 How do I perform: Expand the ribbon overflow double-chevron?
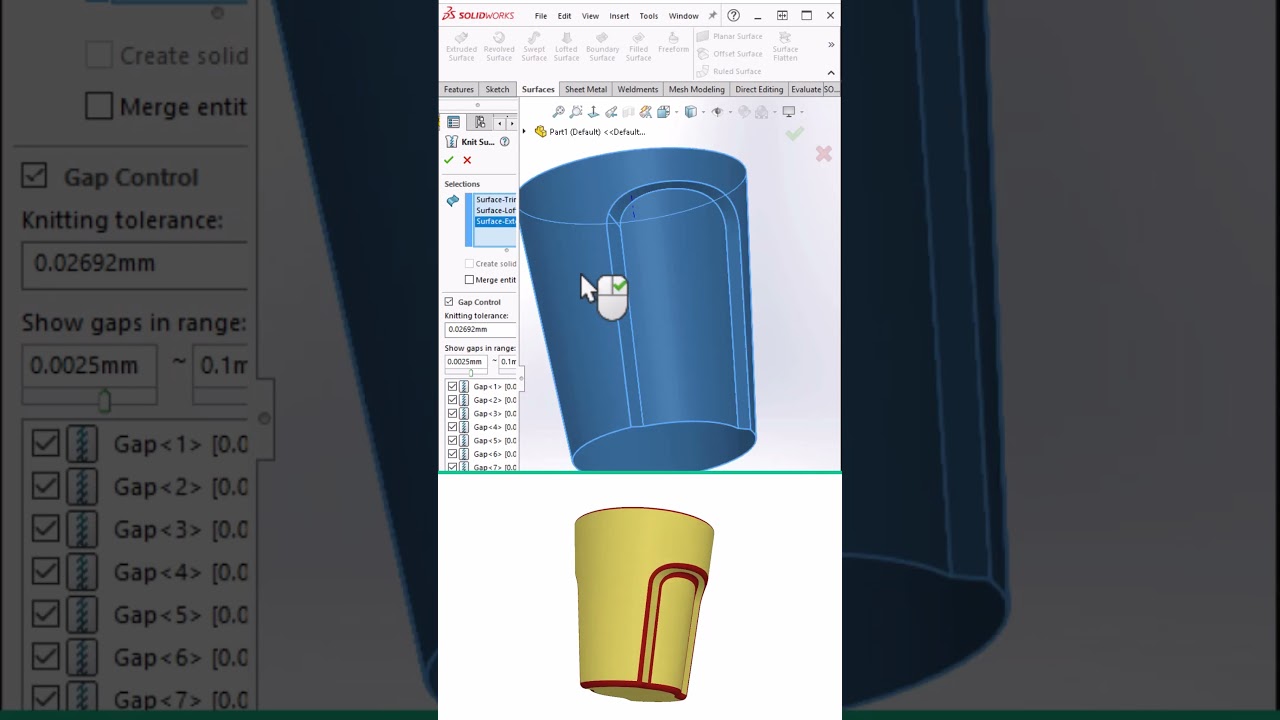831,44
